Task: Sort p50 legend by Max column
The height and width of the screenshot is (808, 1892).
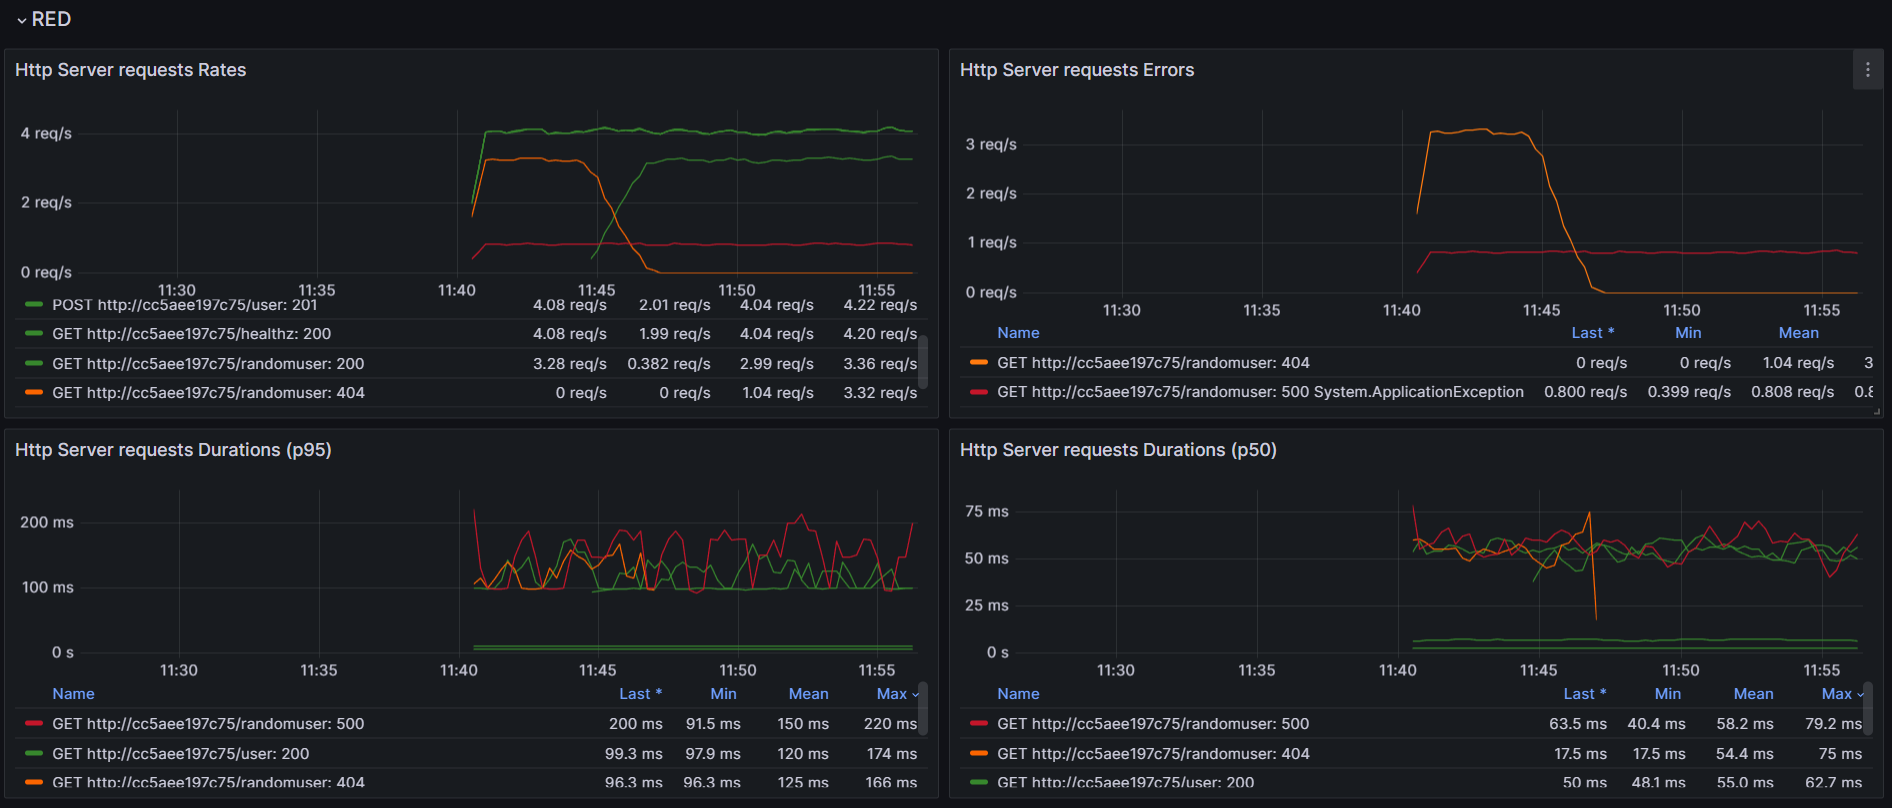Action: point(1837,694)
